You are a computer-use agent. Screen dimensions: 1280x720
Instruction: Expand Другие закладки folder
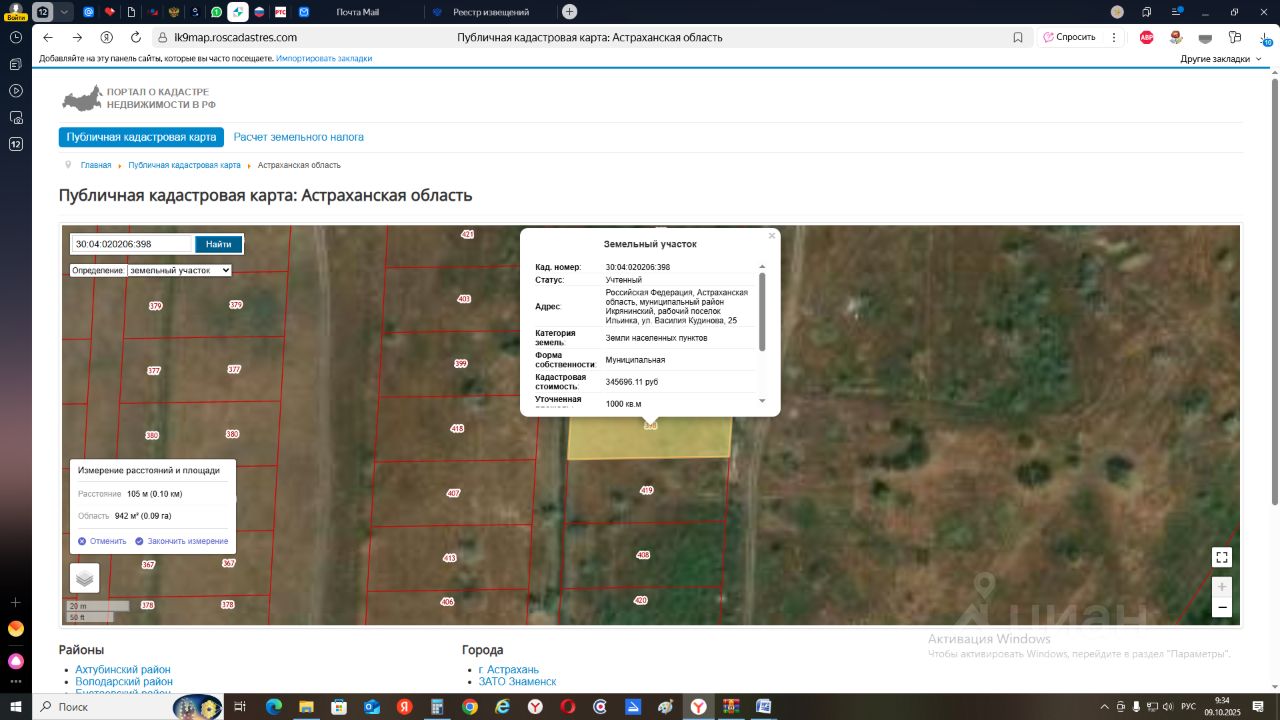(1221, 59)
